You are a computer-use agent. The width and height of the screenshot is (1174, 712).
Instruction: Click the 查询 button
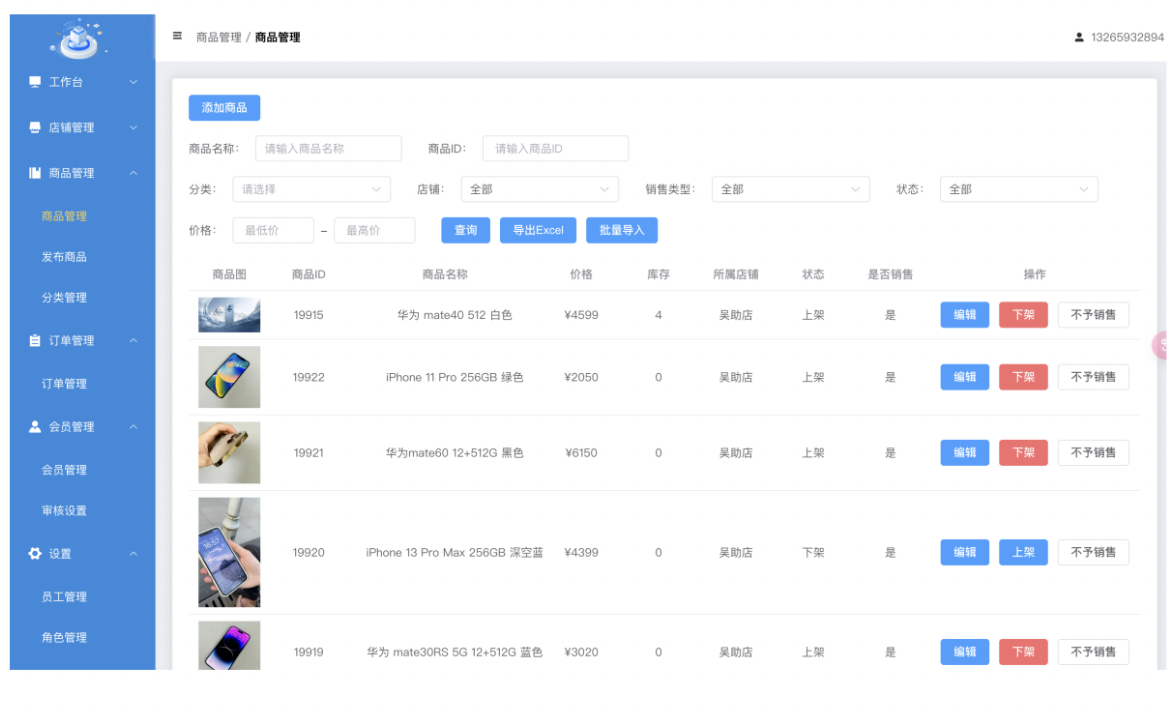[x=466, y=230]
